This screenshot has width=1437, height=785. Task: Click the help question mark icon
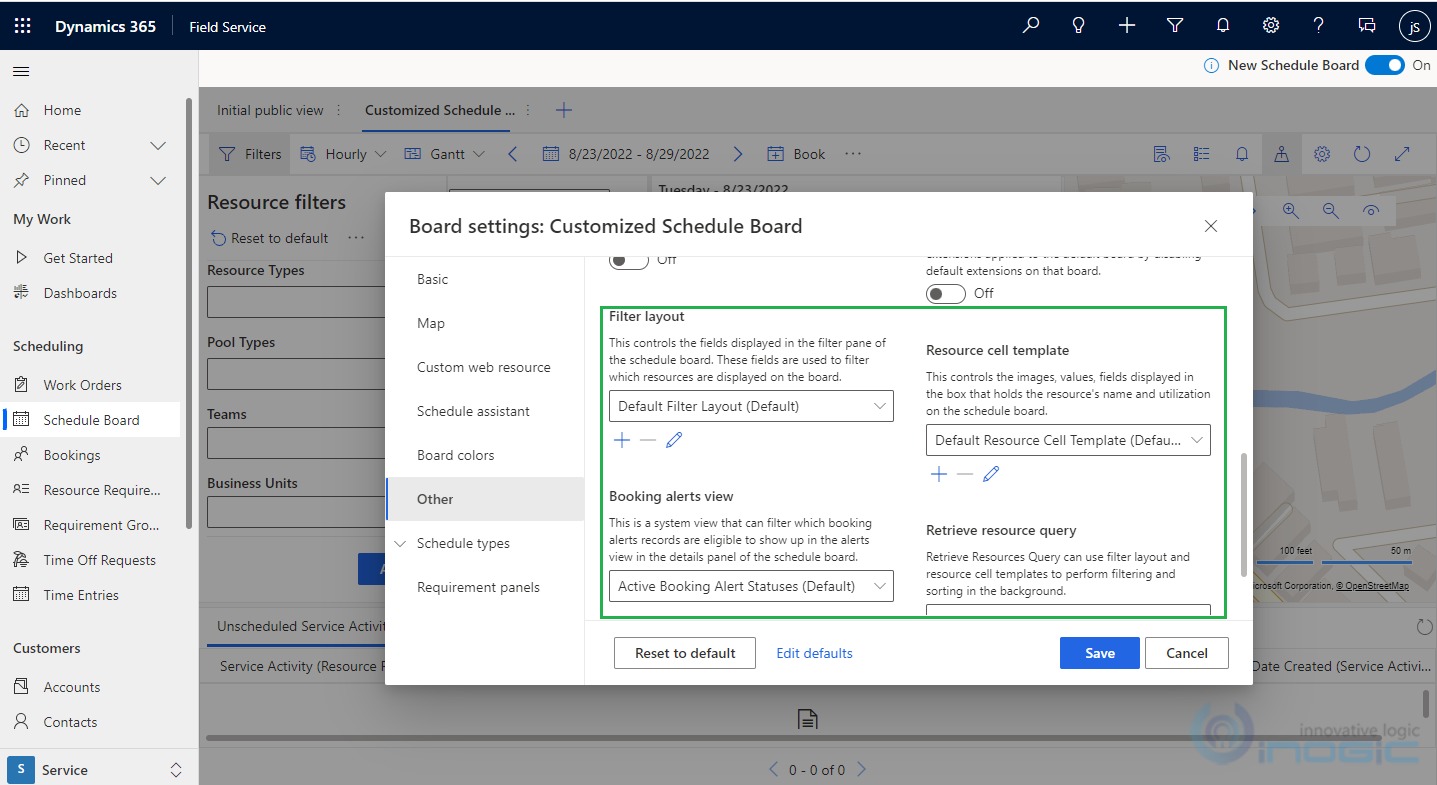point(1318,26)
